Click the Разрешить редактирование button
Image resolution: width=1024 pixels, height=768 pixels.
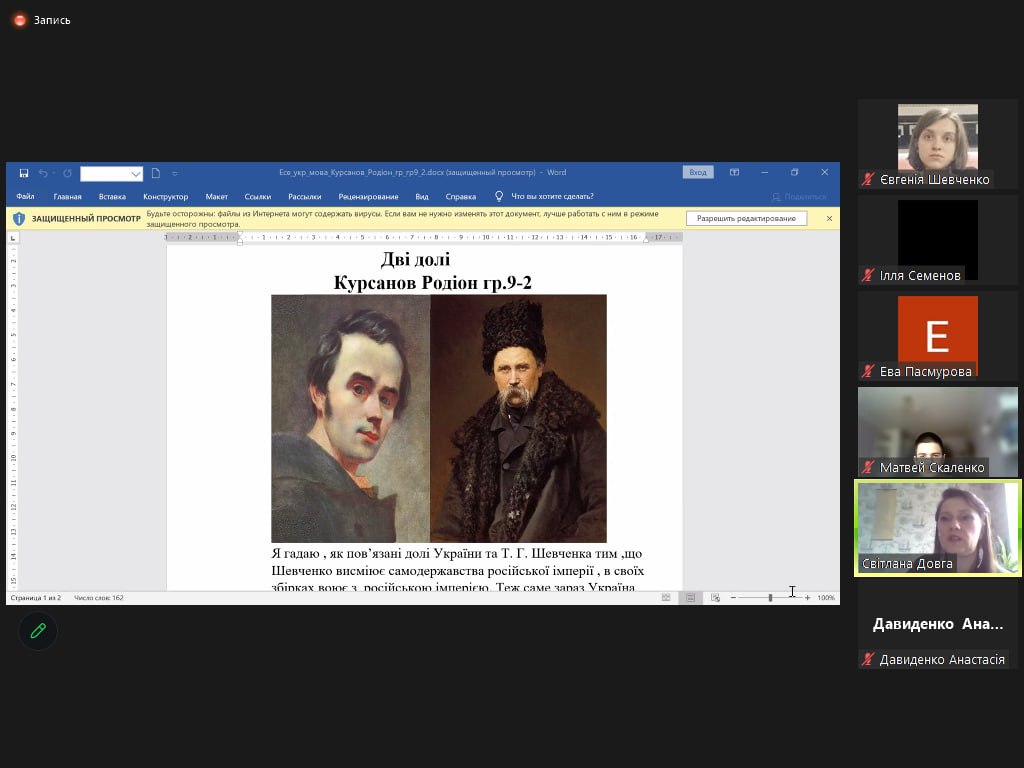click(x=746, y=218)
